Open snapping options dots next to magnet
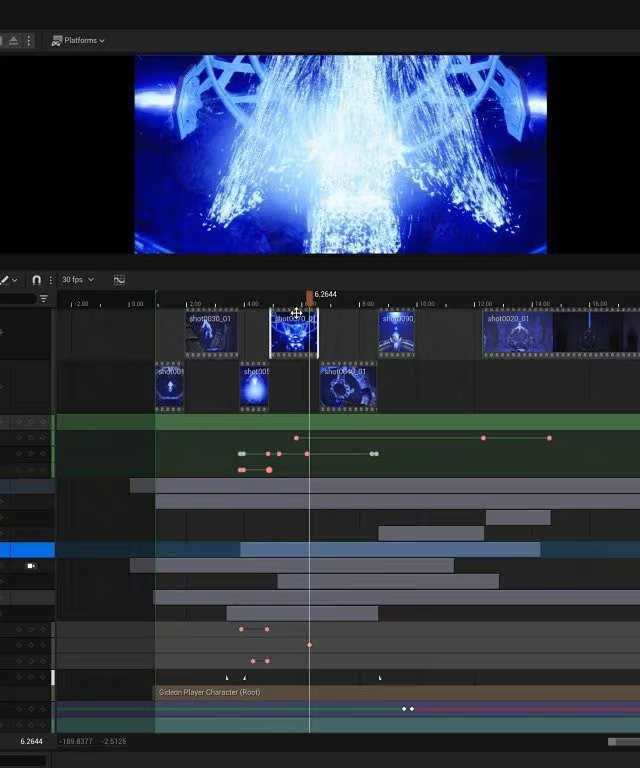The image size is (640, 768). [49, 281]
